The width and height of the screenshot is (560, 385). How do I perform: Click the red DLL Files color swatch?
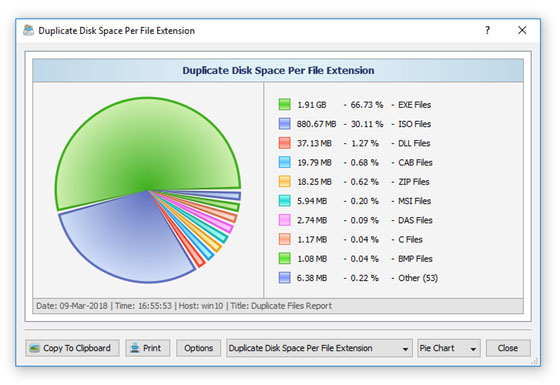pos(285,143)
